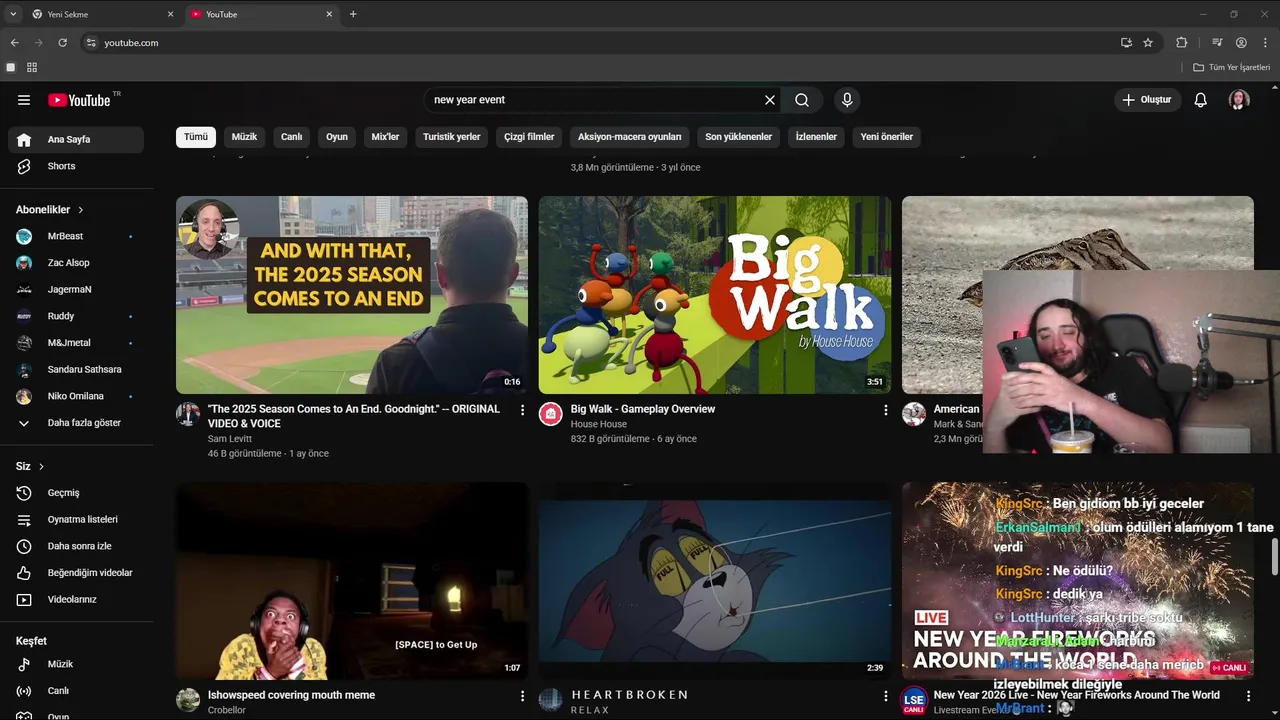Click the Crobellor channel name
This screenshot has height=720, width=1280.
[227, 710]
